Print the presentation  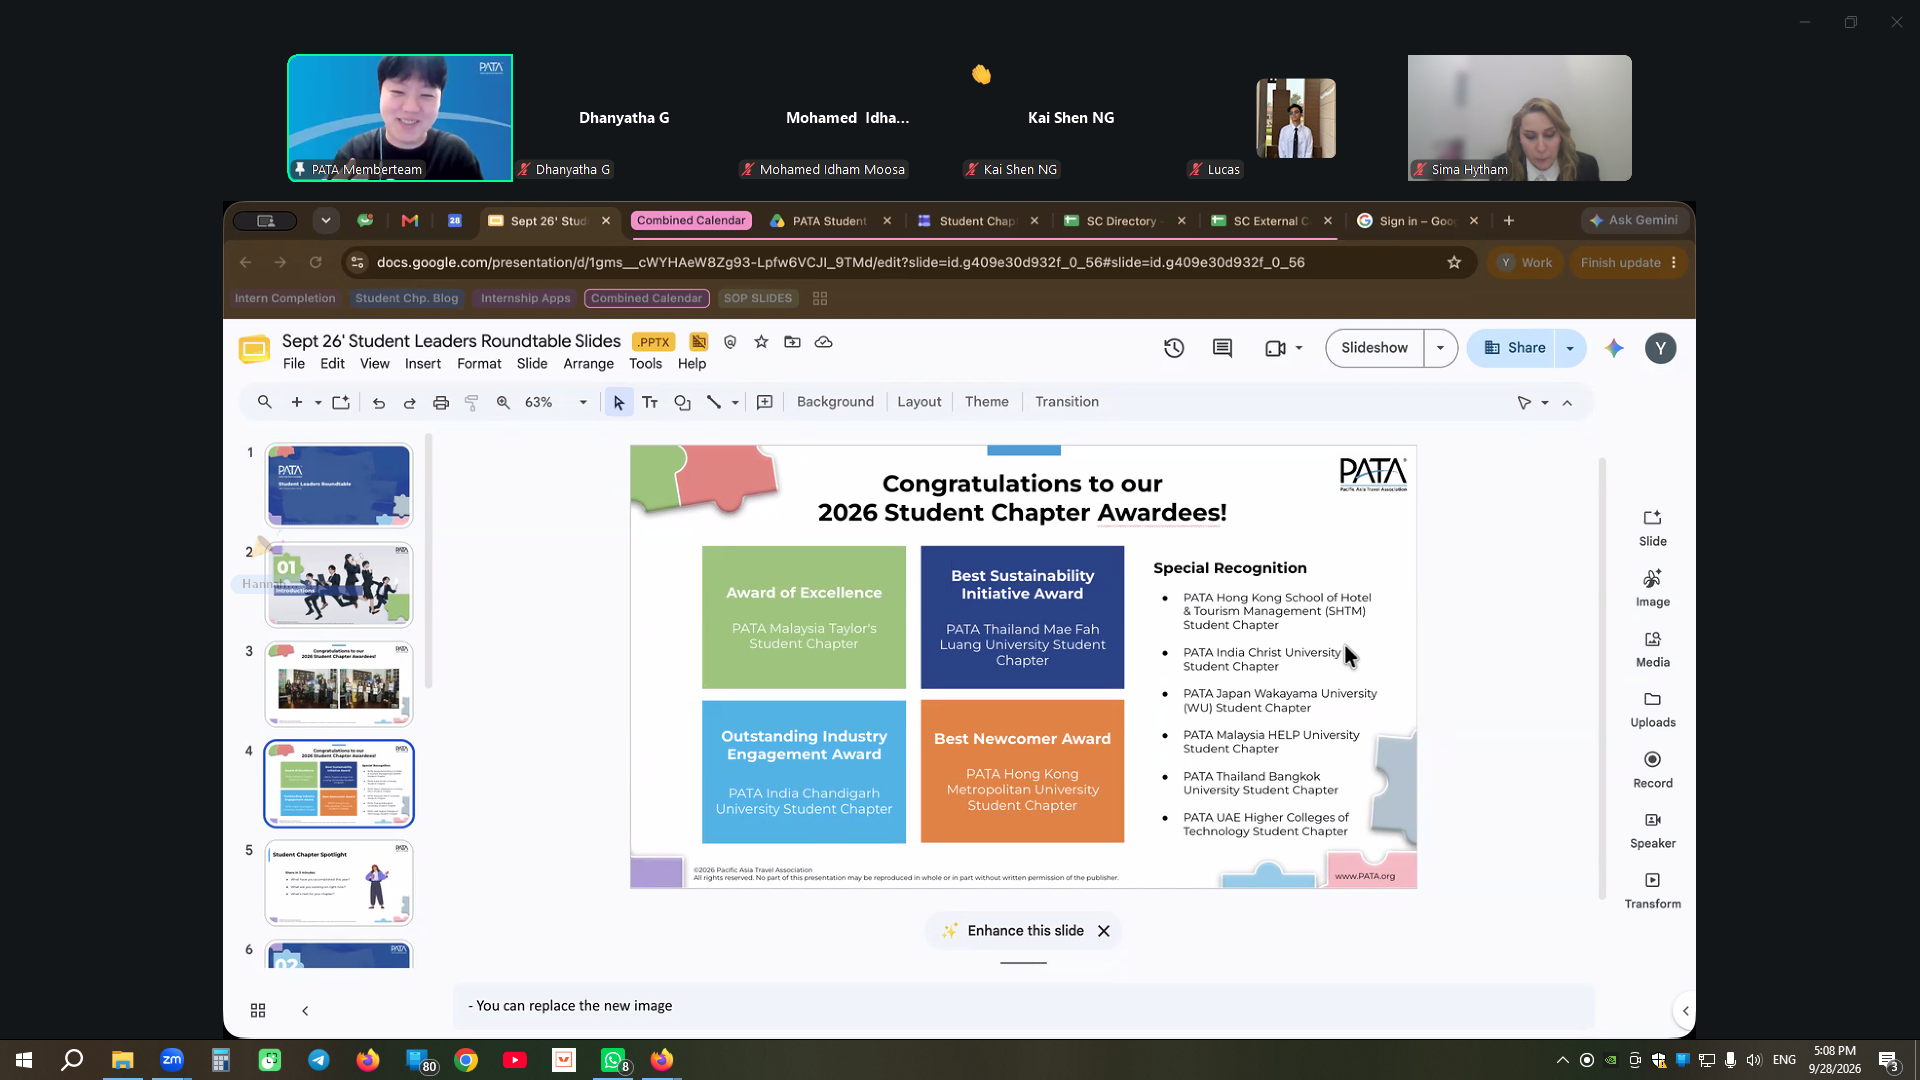(440, 402)
